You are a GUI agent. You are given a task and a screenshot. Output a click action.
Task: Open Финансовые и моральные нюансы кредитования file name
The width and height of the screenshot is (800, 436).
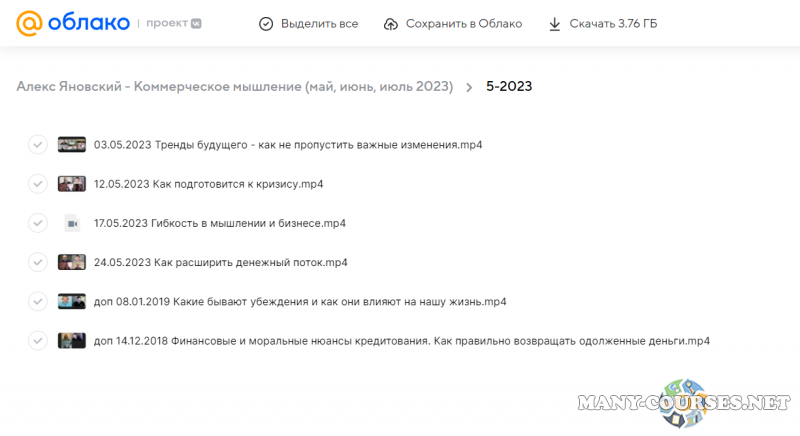click(401, 340)
